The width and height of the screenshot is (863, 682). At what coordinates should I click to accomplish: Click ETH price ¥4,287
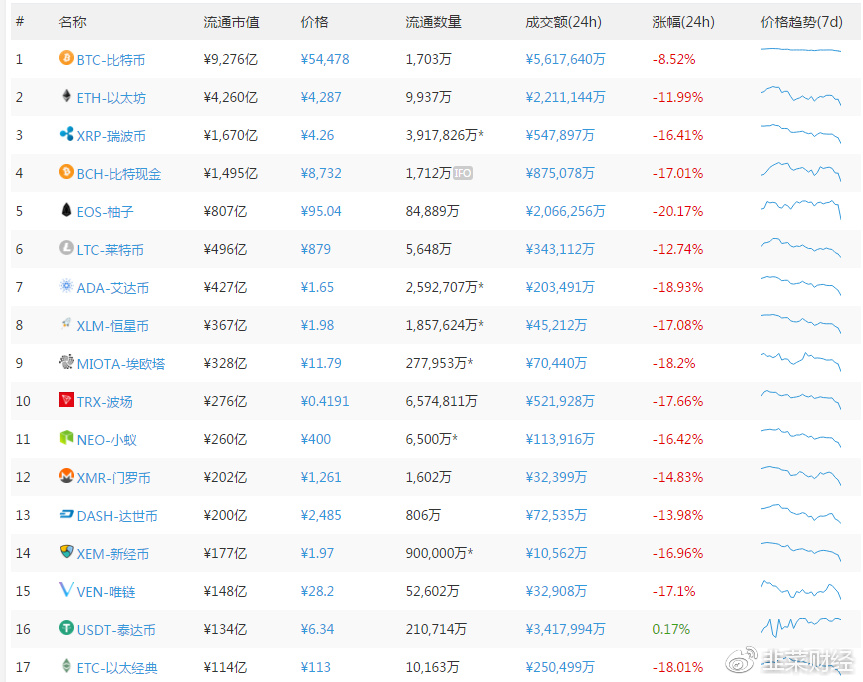click(x=321, y=97)
